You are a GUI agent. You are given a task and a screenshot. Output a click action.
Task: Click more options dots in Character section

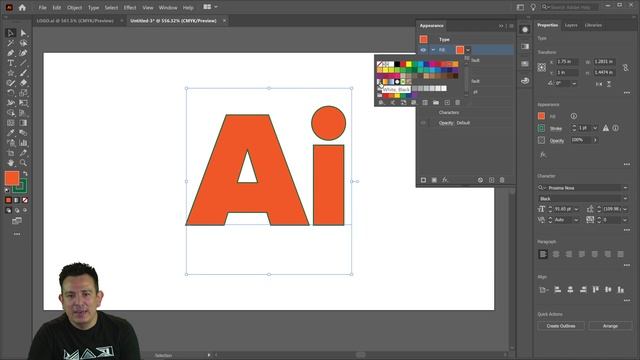pyautogui.click(x=627, y=230)
